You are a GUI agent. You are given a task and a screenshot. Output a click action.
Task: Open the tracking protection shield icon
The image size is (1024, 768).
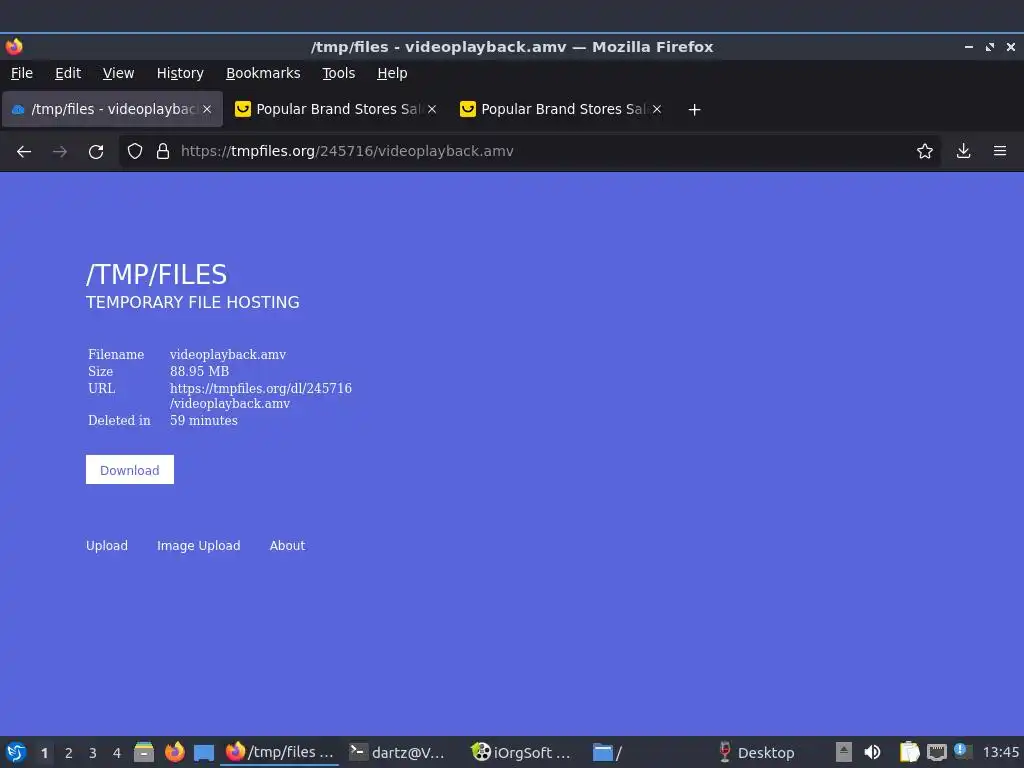pos(135,152)
